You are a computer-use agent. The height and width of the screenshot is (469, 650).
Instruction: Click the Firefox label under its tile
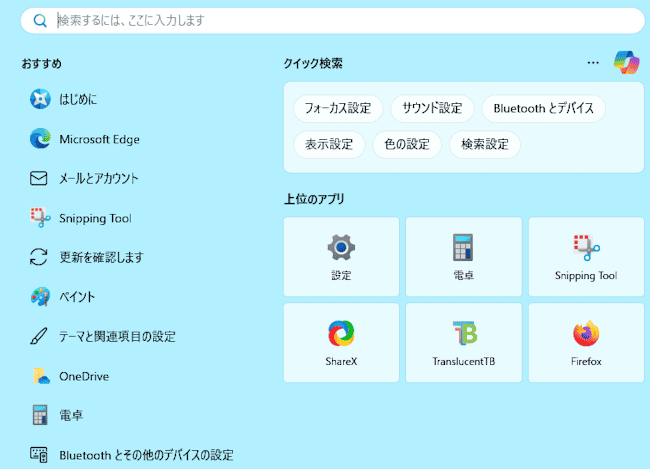pos(586,362)
